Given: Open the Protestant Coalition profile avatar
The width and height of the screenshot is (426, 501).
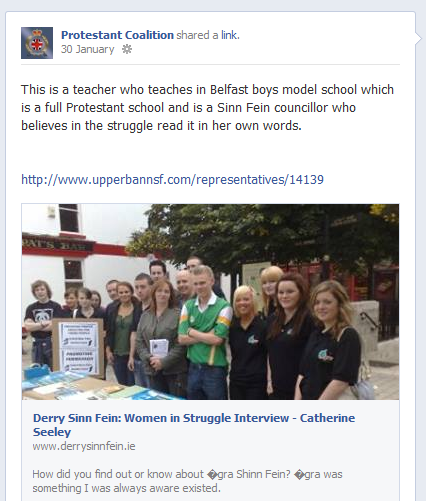Looking at the screenshot, I should click(x=37, y=43).
